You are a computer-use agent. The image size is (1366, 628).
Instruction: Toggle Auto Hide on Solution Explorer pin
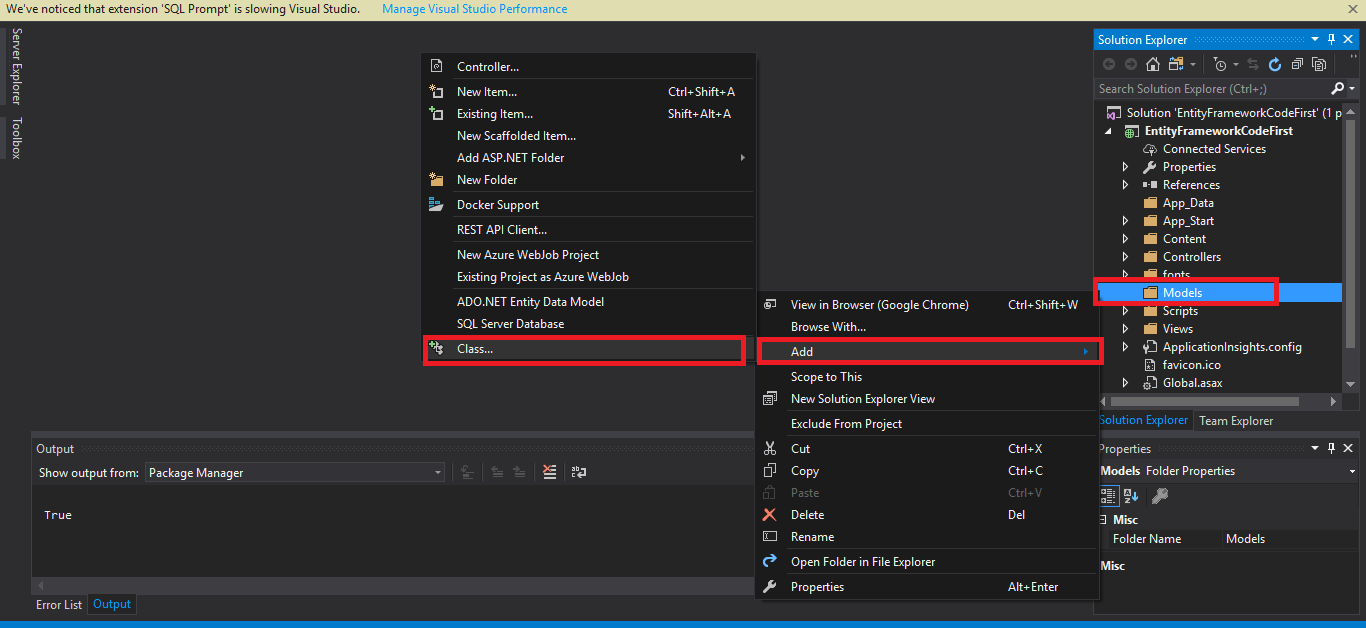(x=1330, y=39)
